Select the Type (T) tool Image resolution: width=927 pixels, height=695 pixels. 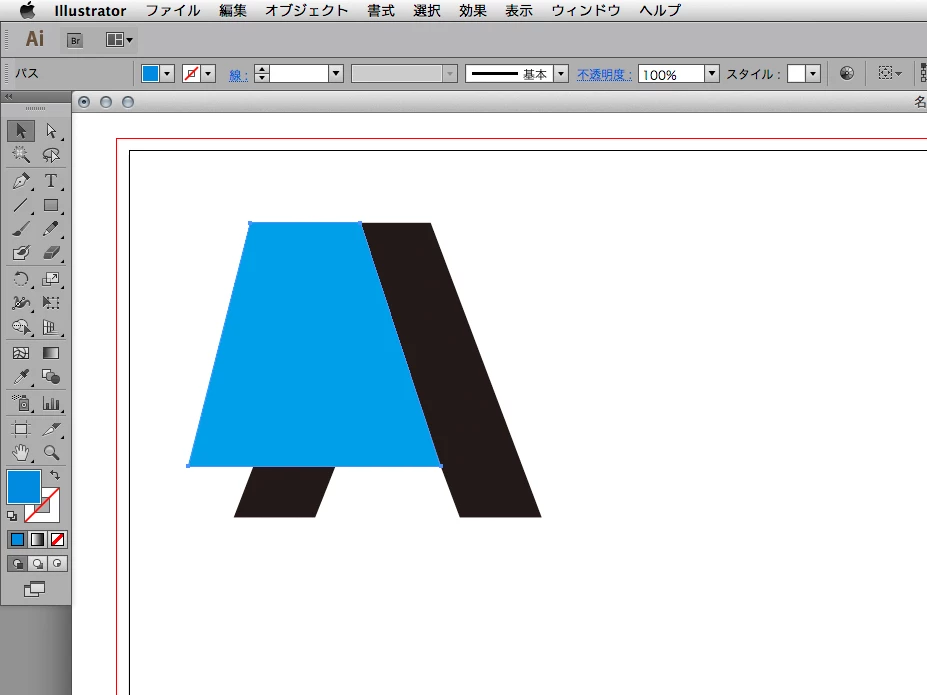(51, 181)
